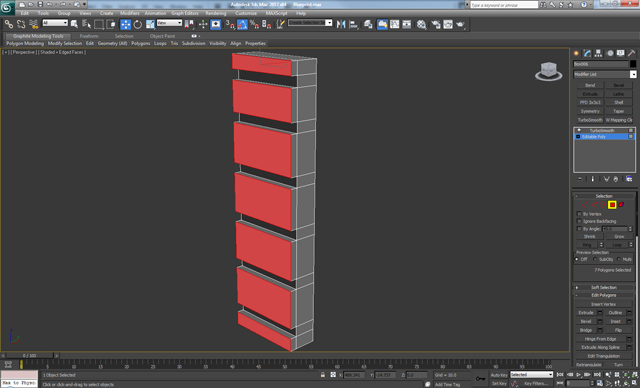640x388 pixels.
Task: Toggle Auto Key animation mode
Action: [x=499, y=375]
